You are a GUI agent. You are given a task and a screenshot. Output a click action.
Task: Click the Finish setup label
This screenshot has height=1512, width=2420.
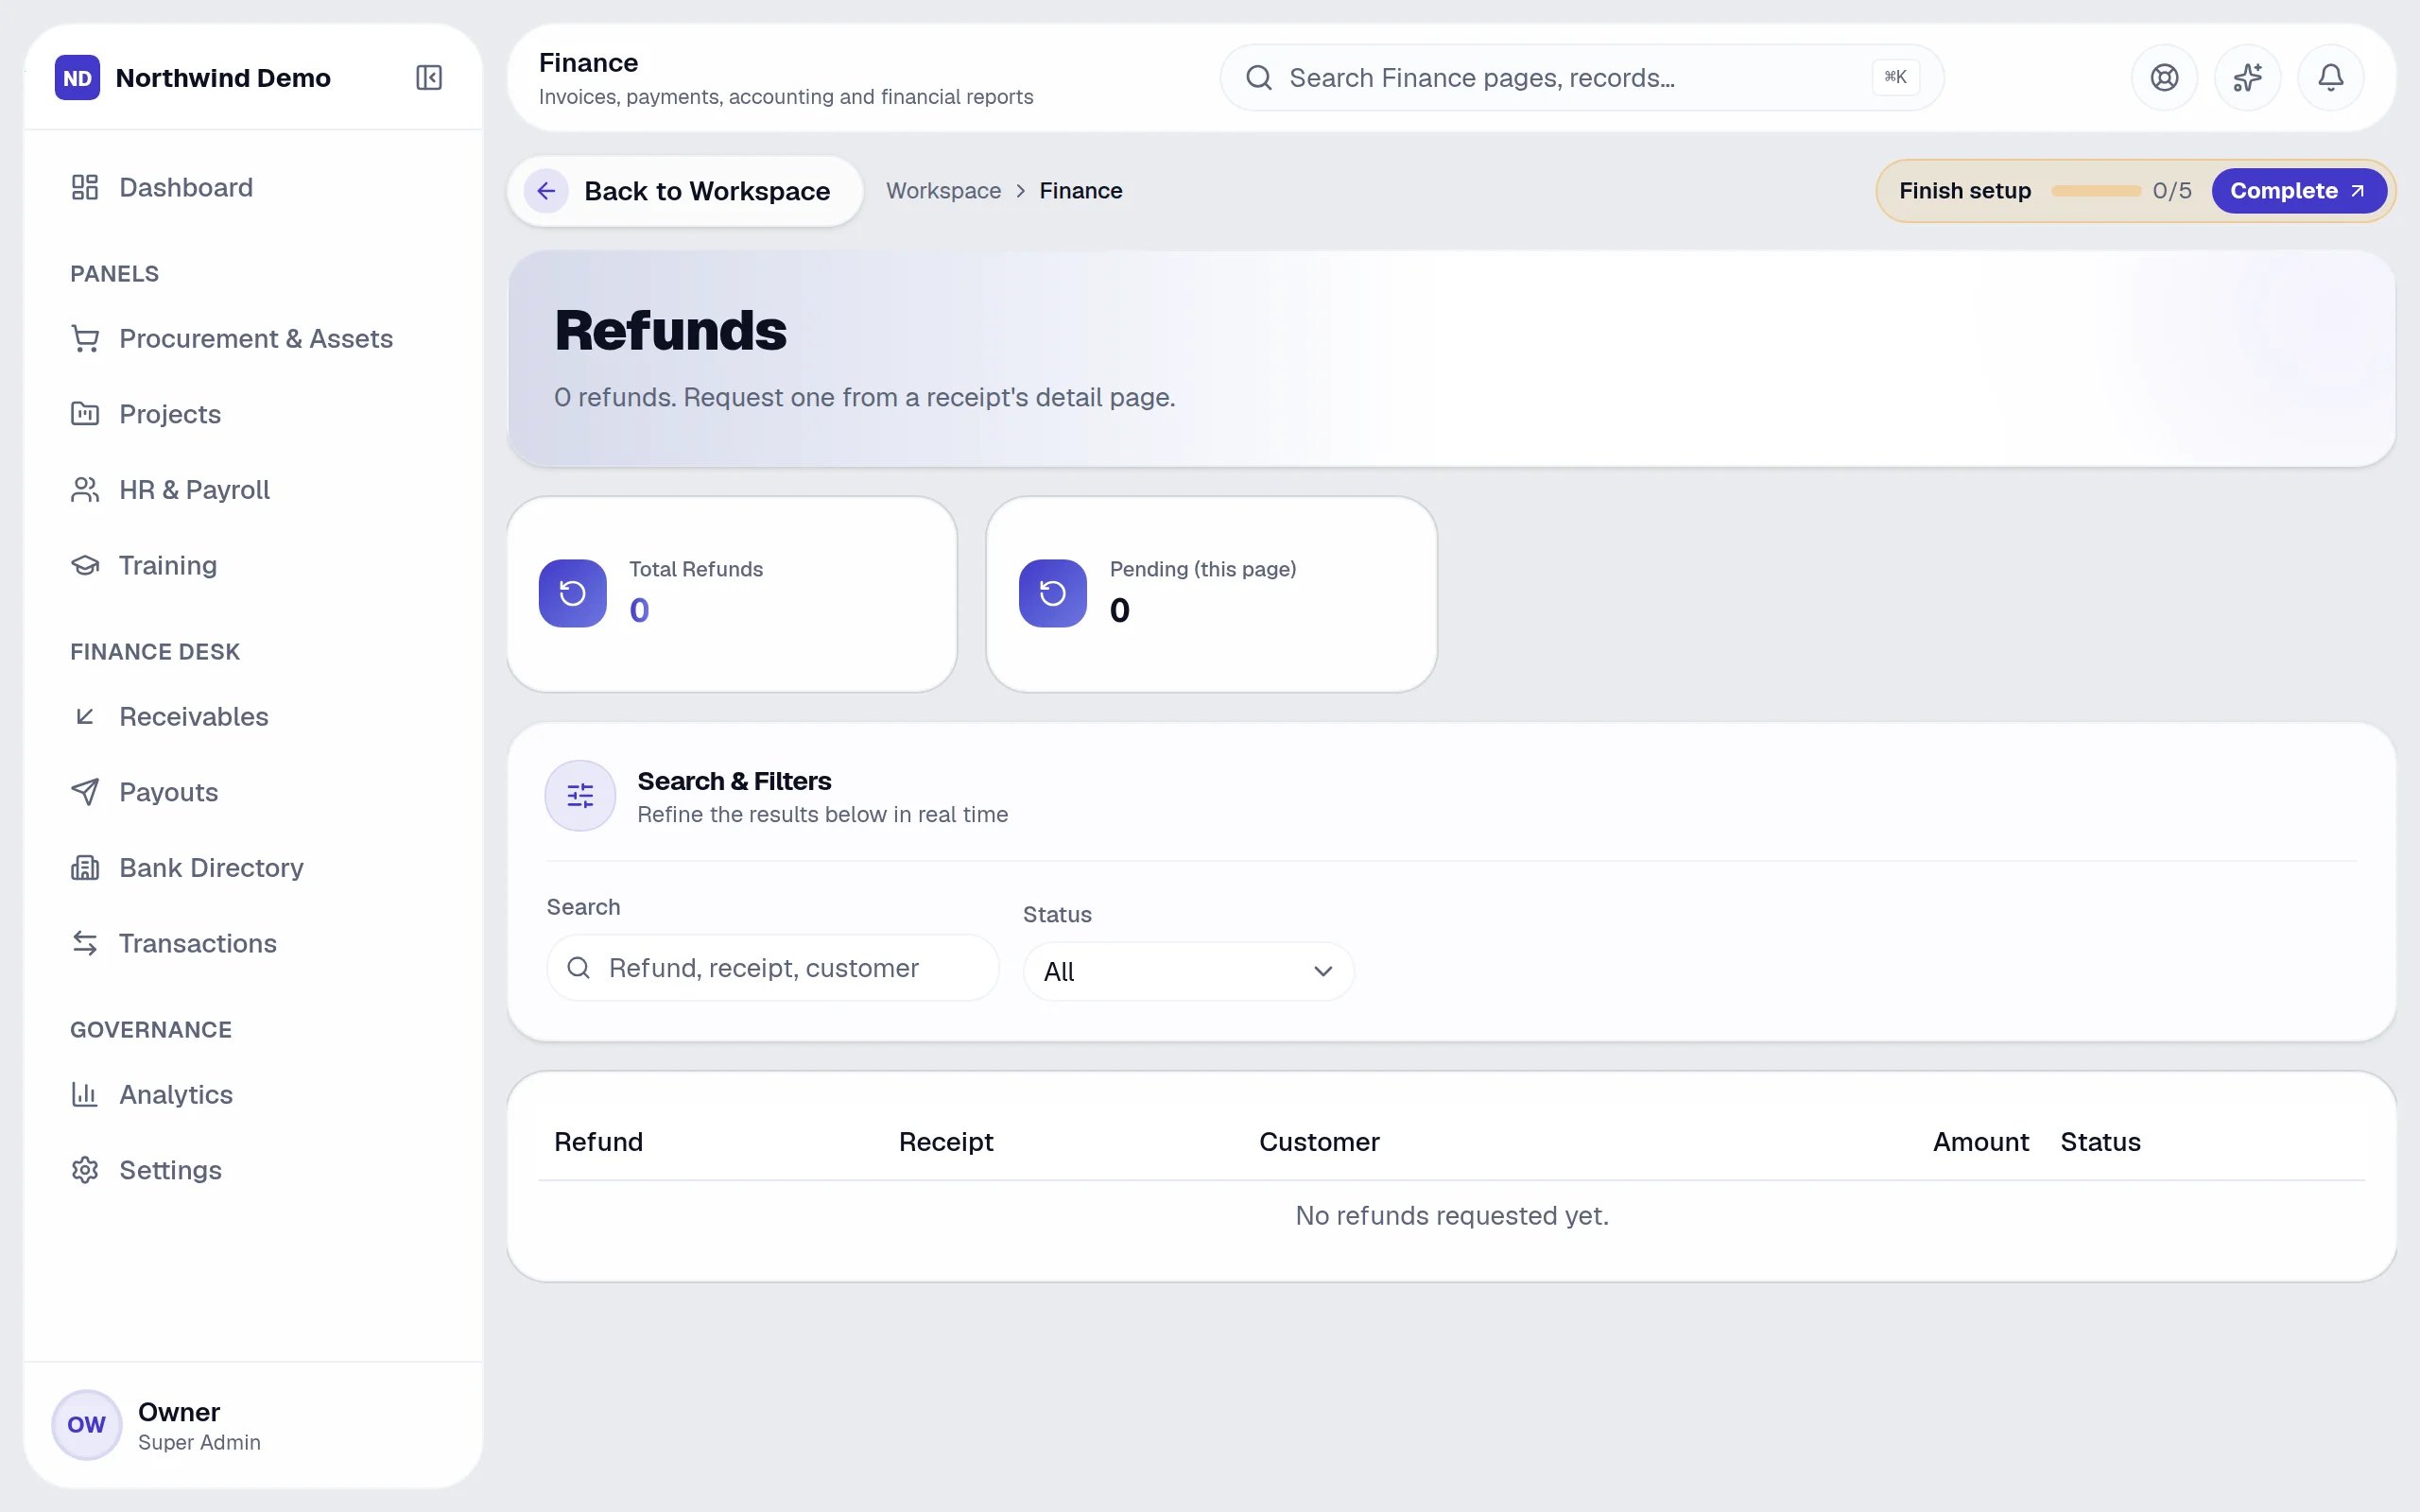pos(1965,191)
